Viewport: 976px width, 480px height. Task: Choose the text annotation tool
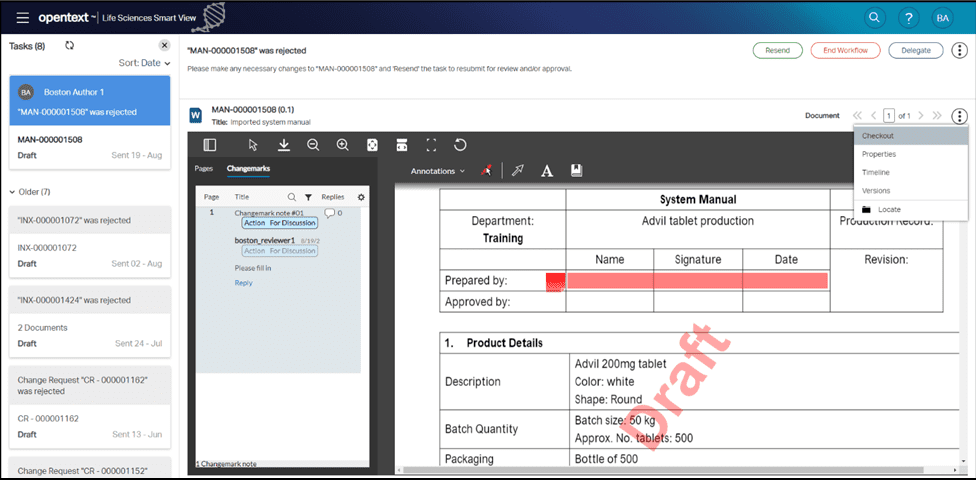pyautogui.click(x=547, y=171)
